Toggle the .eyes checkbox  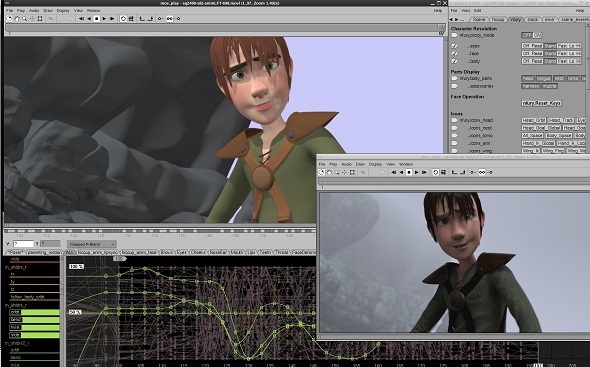pyautogui.click(x=455, y=46)
